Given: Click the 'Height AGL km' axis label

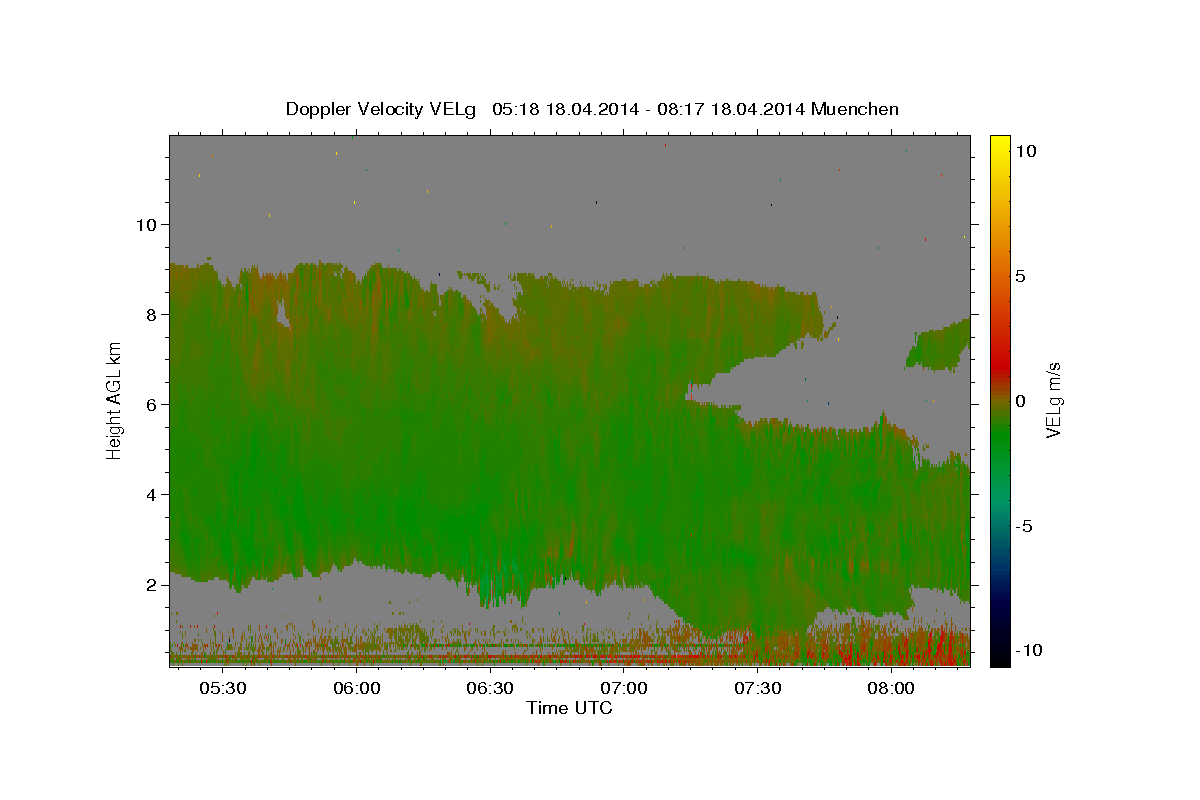Looking at the screenshot, I should [x=115, y=401].
